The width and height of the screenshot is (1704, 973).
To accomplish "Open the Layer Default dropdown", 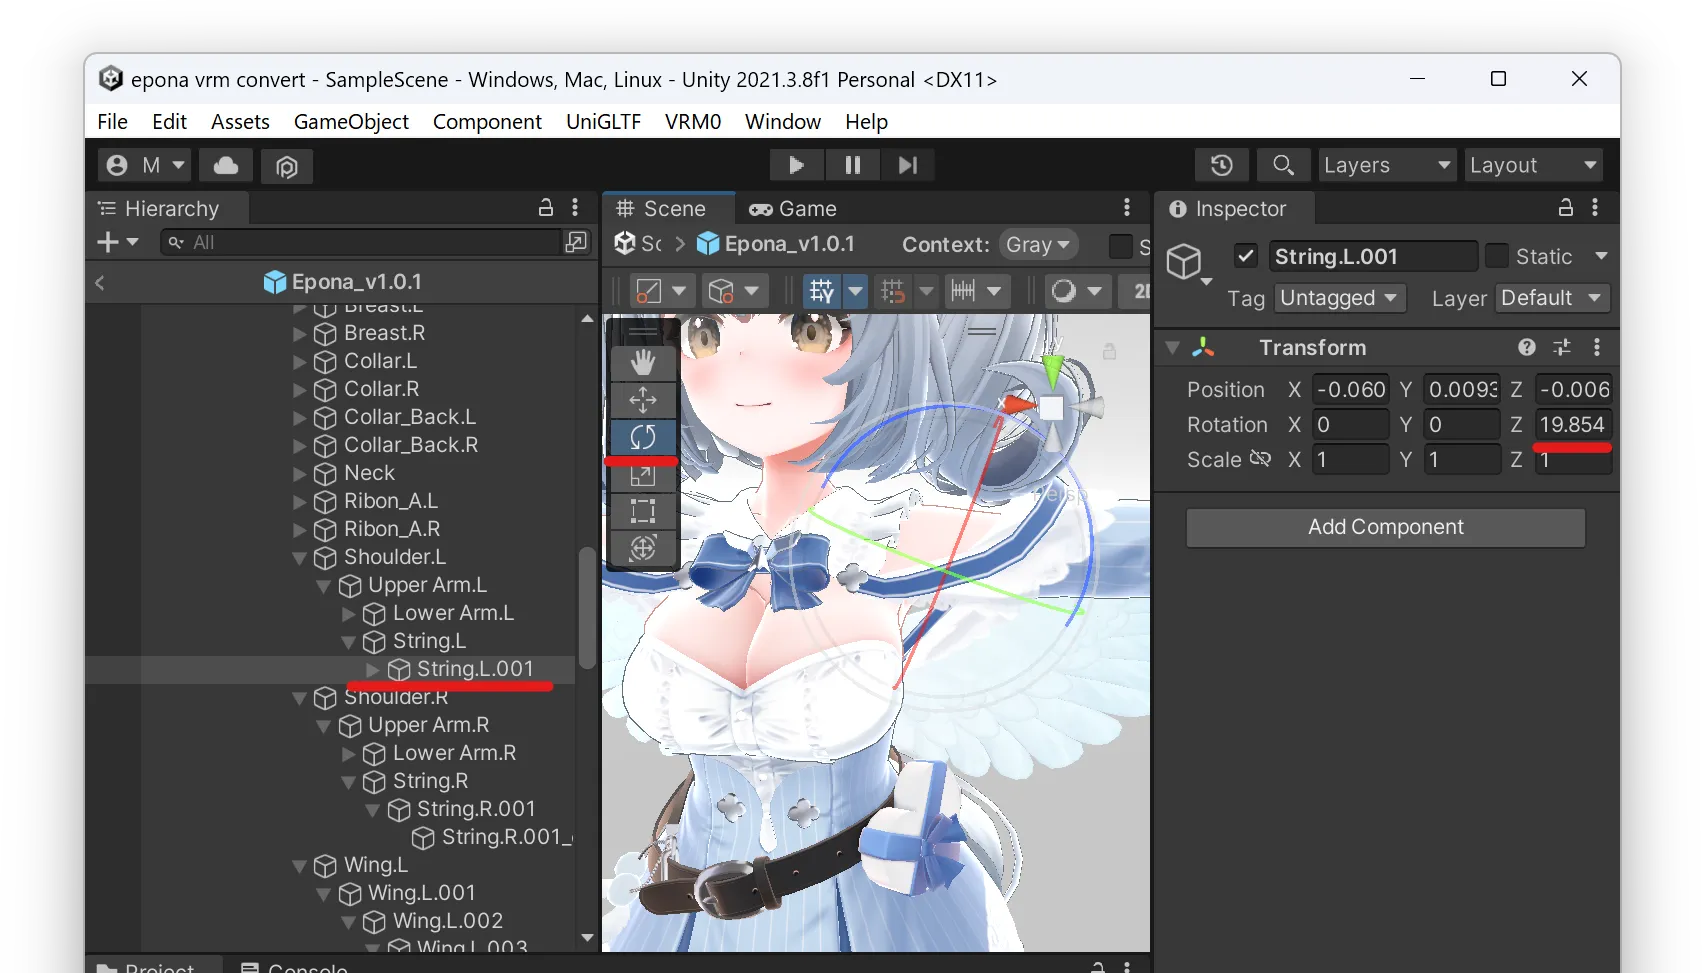I will point(1552,298).
